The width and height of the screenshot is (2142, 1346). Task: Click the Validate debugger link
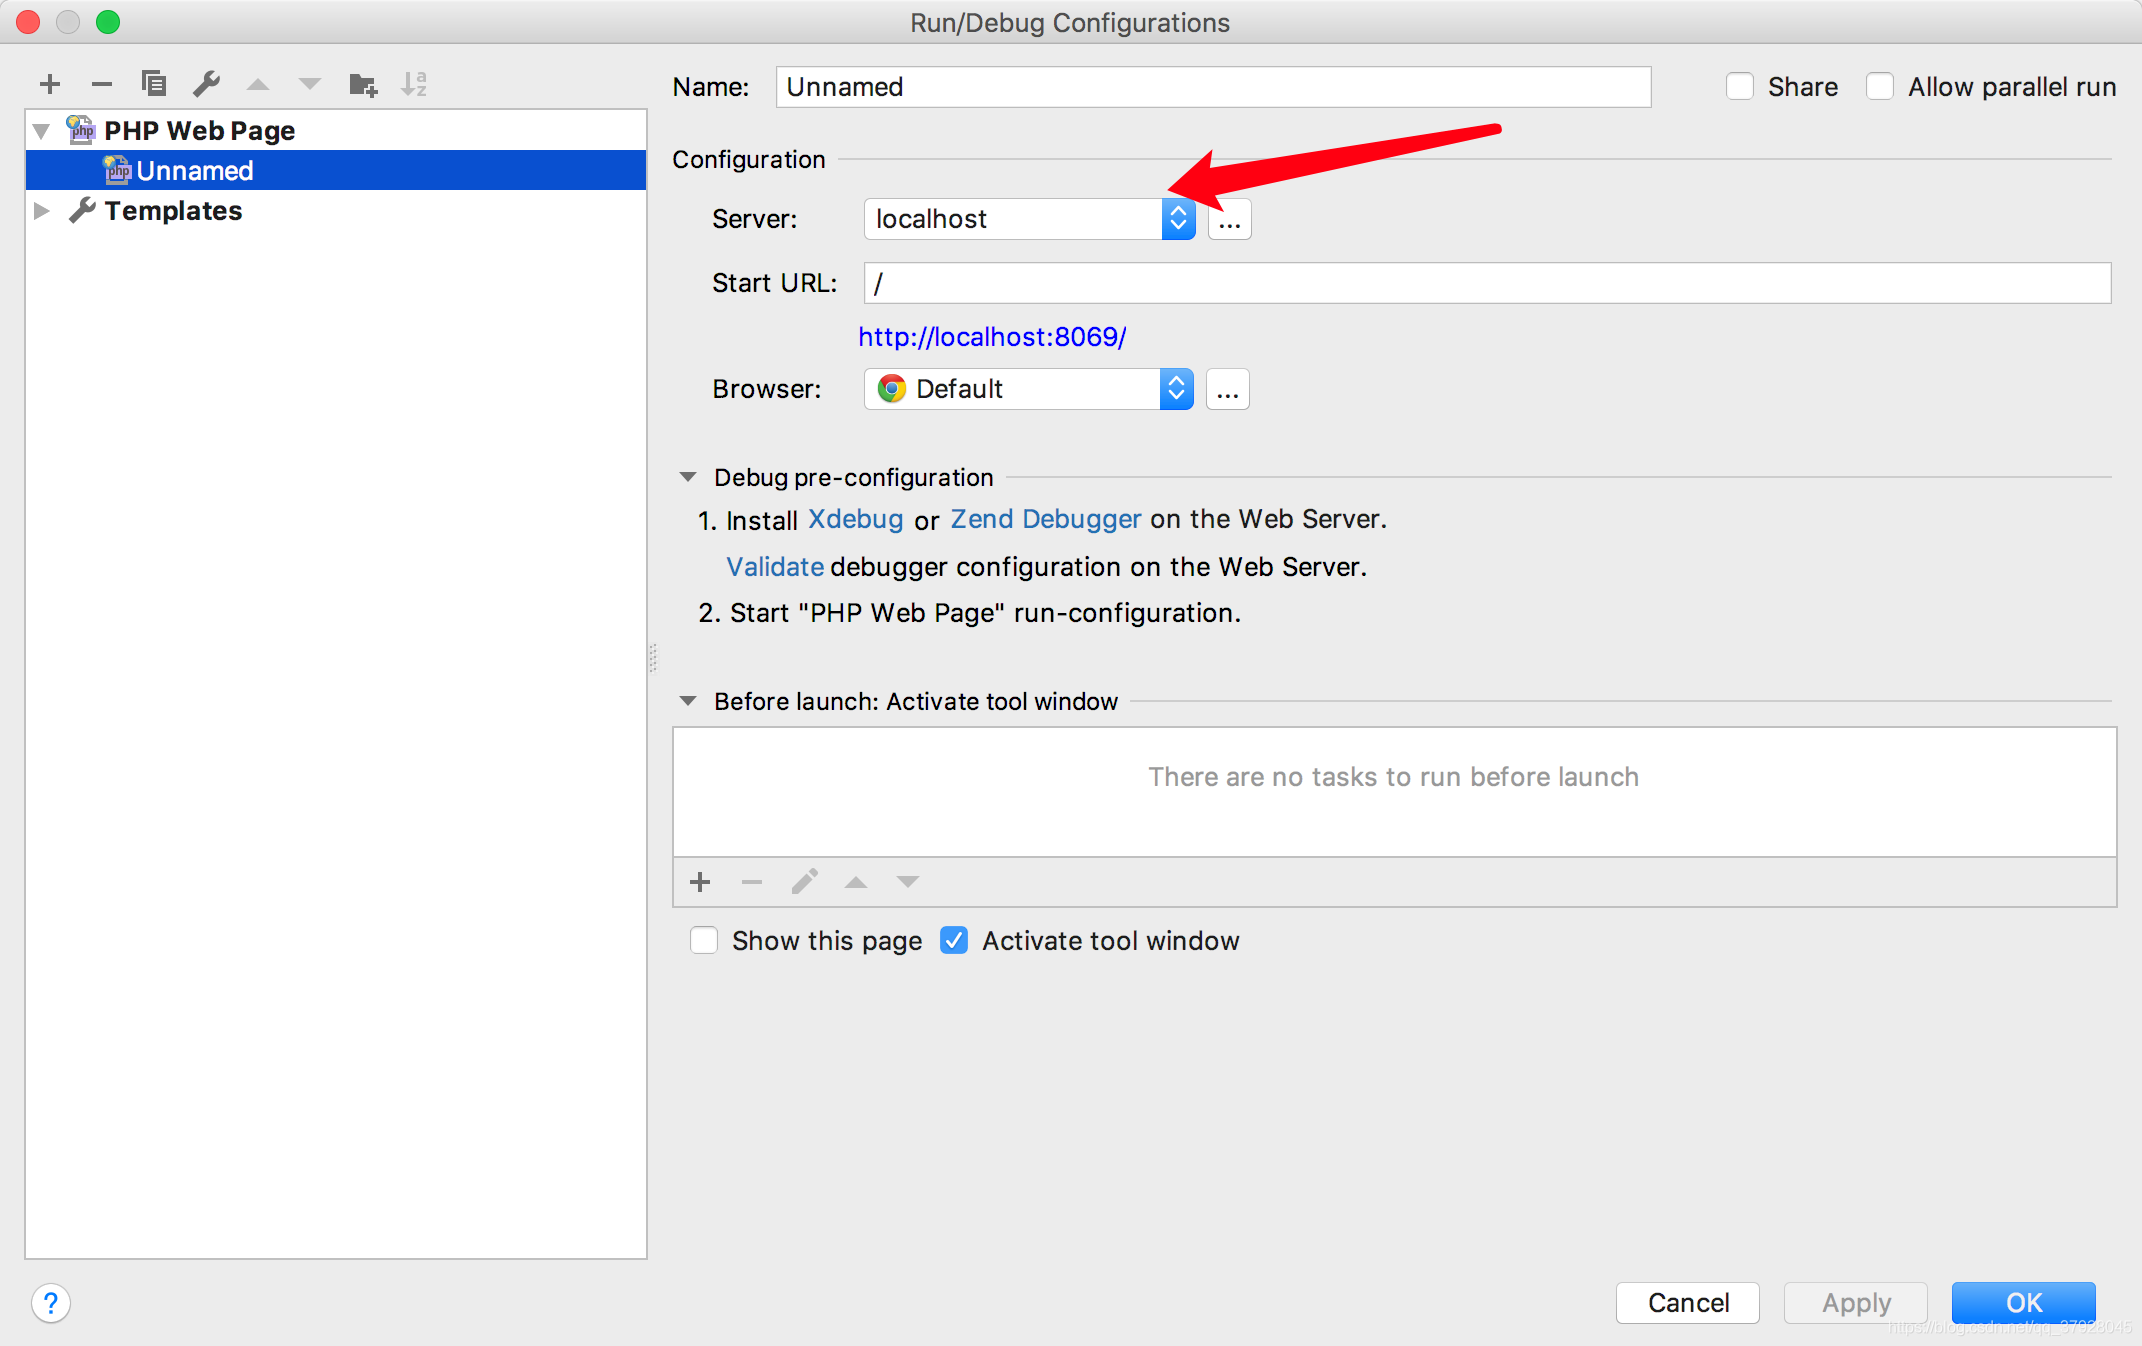point(775,567)
